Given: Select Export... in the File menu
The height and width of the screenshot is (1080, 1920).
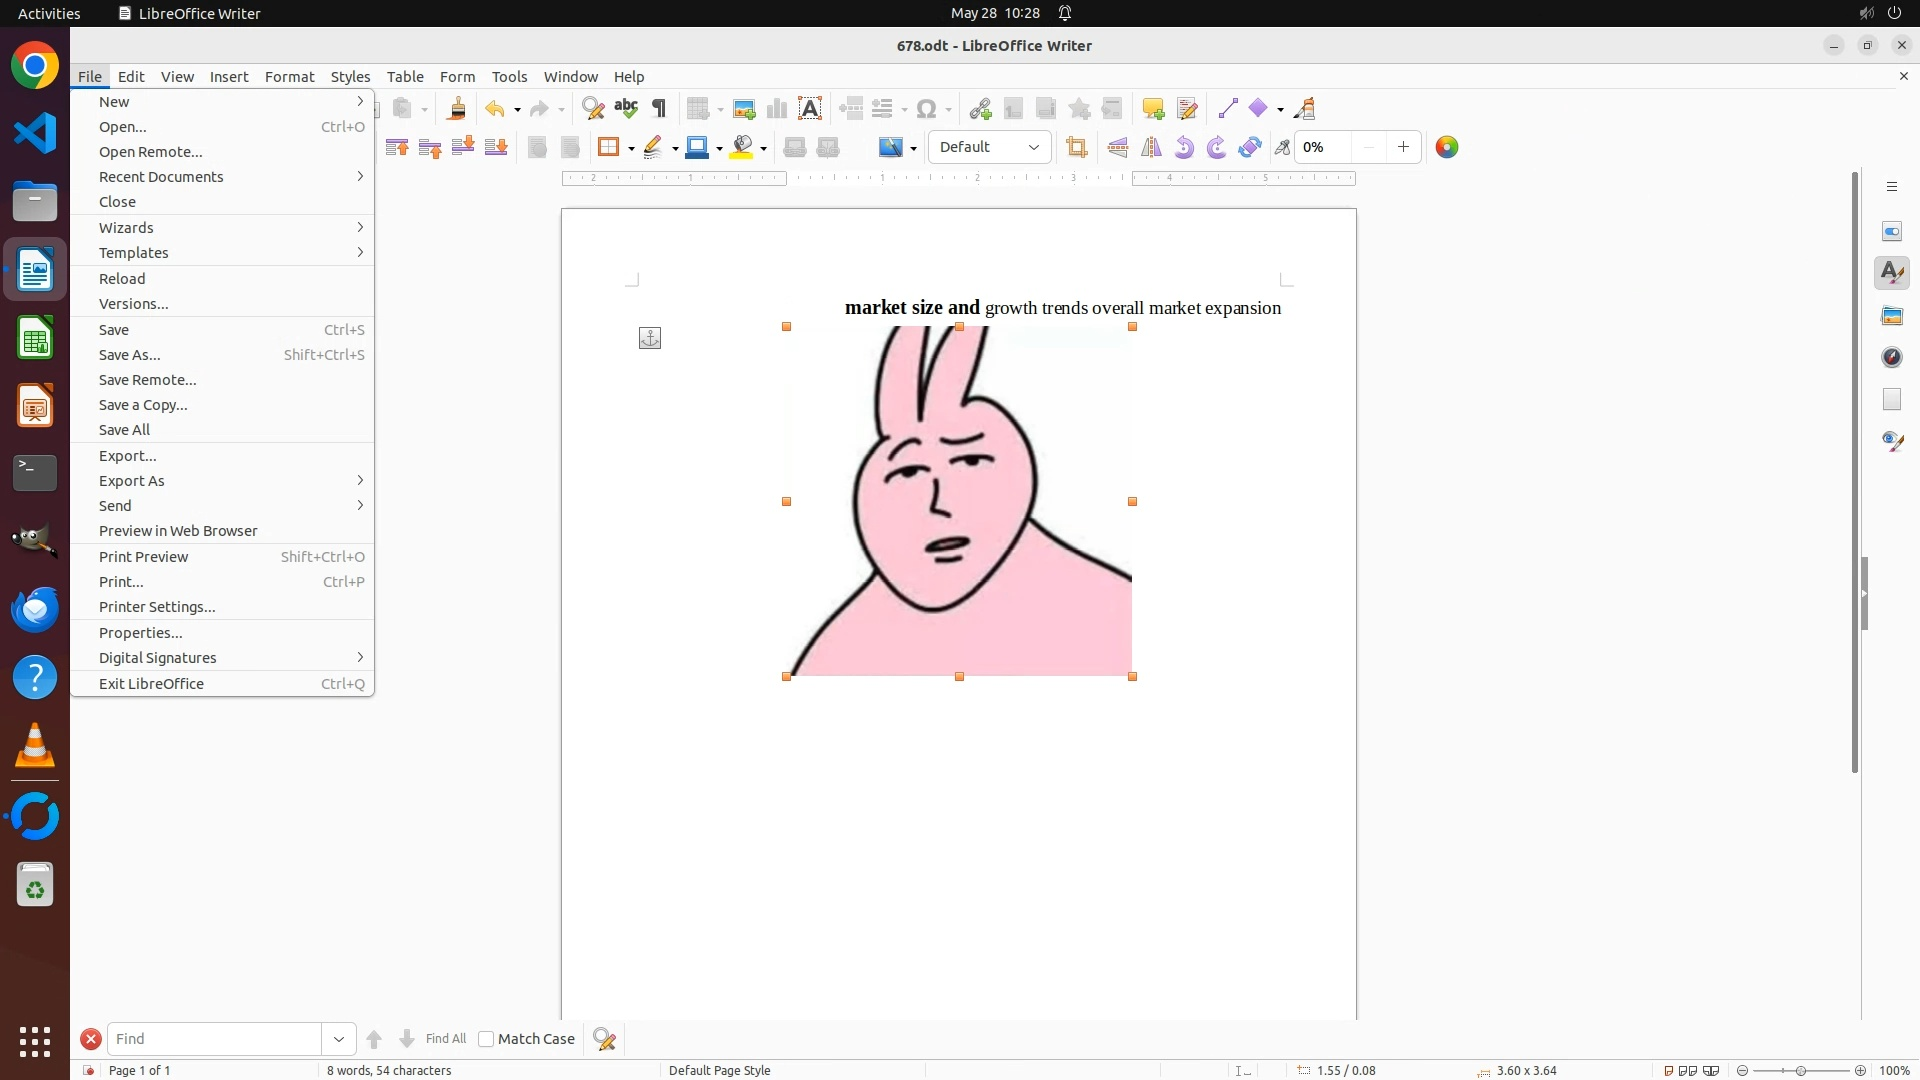Looking at the screenshot, I should 128,456.
